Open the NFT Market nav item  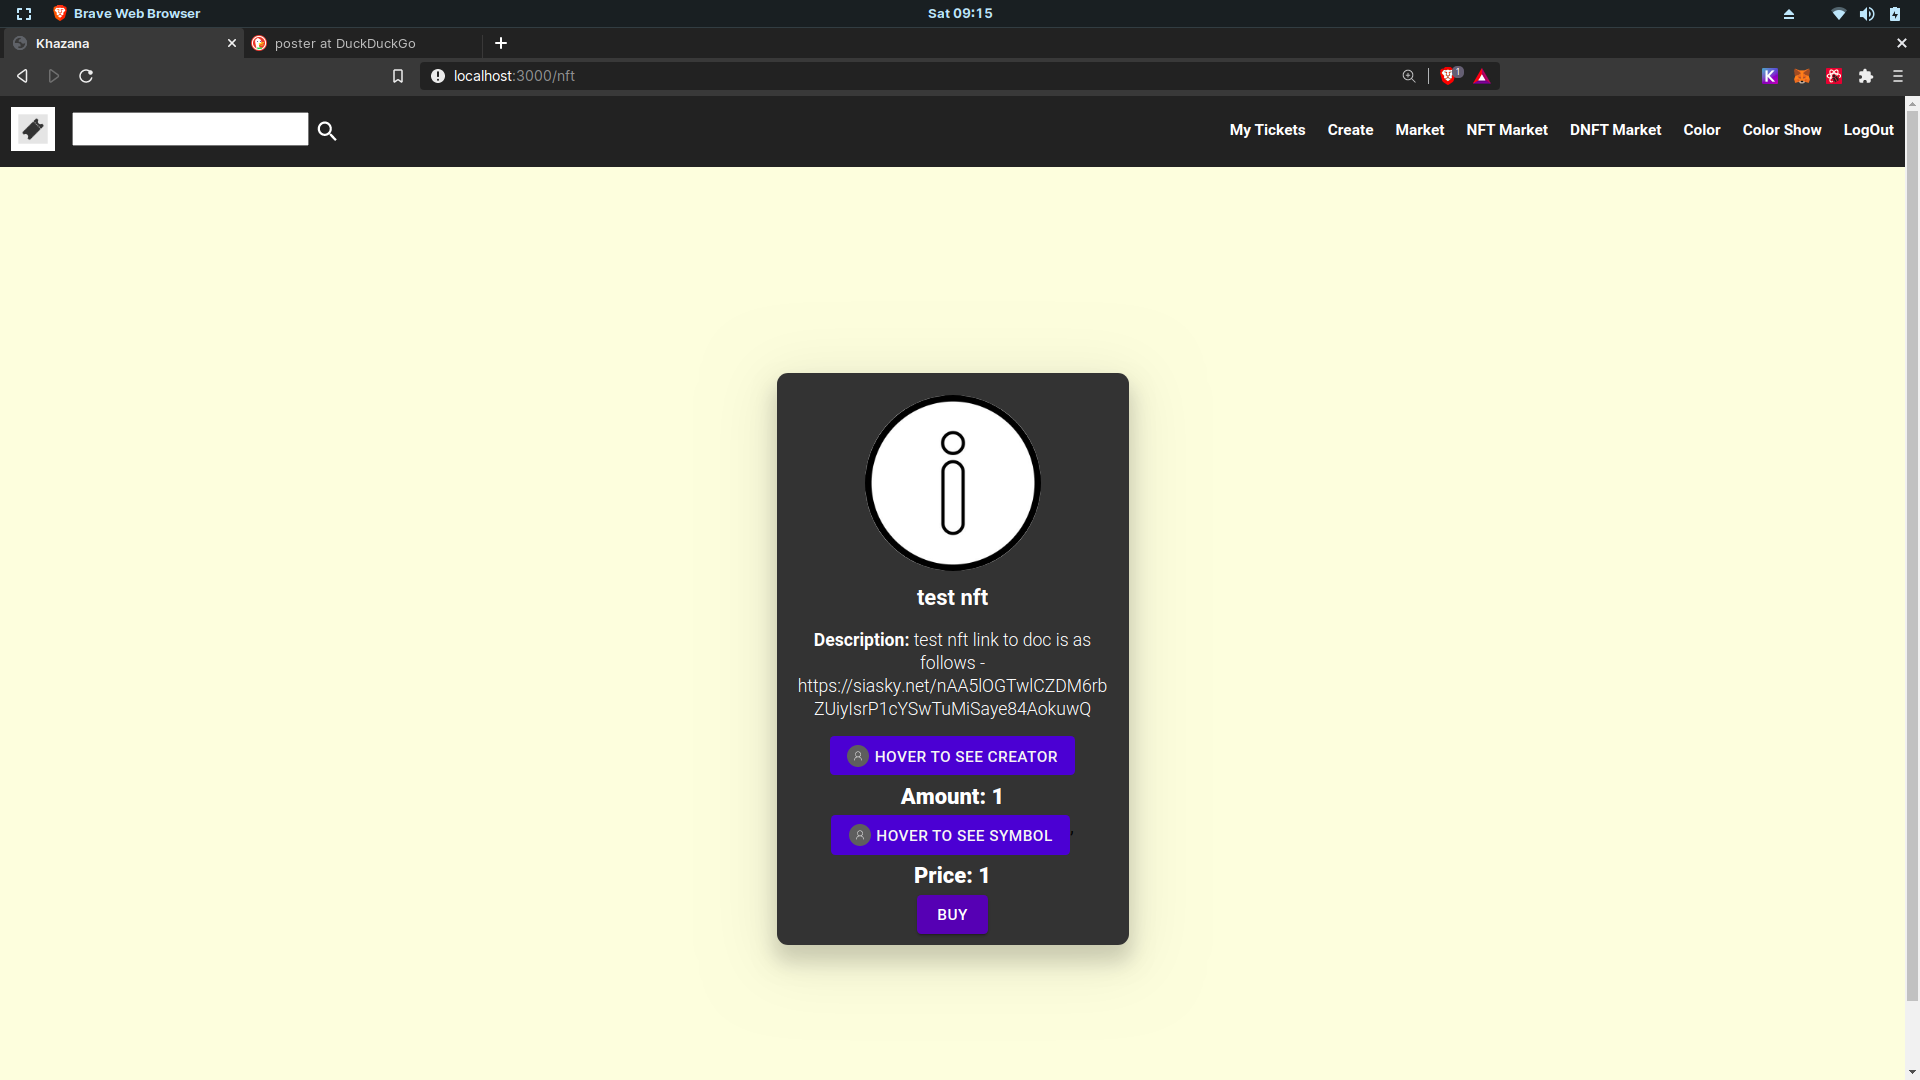(1506, 130)
